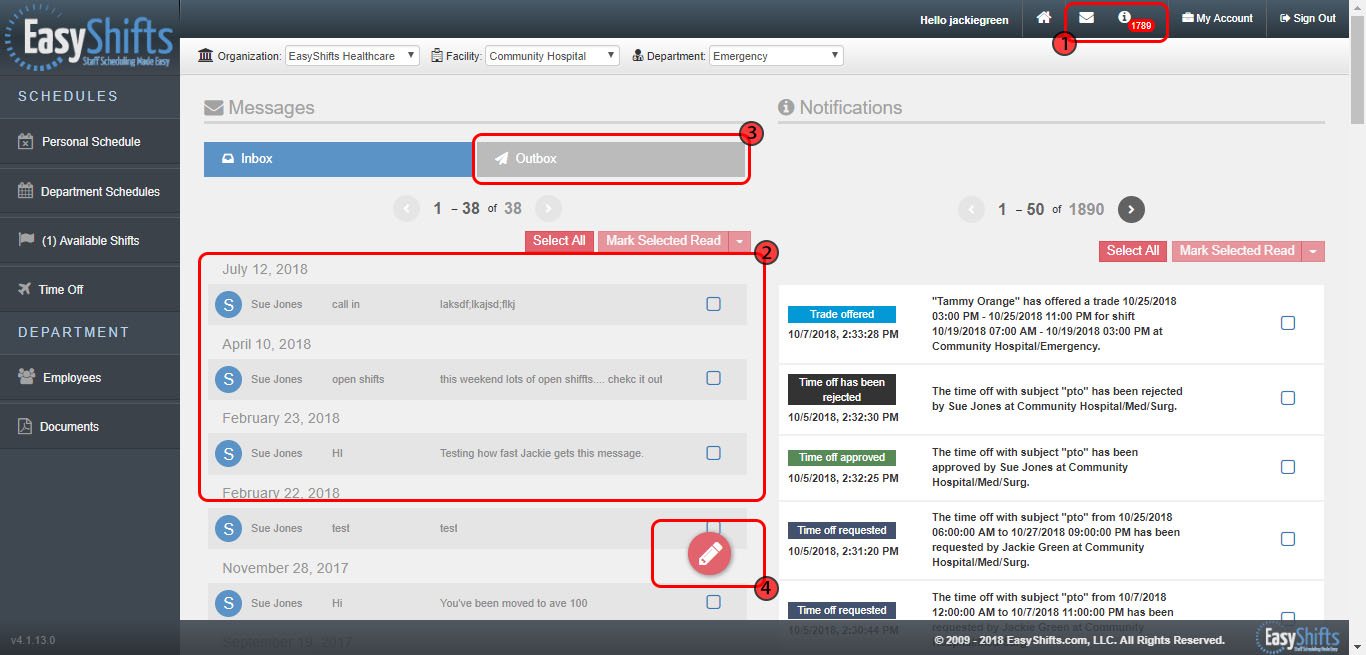
Task: Check the HI message checkbox
Action: tap(713, 453)
